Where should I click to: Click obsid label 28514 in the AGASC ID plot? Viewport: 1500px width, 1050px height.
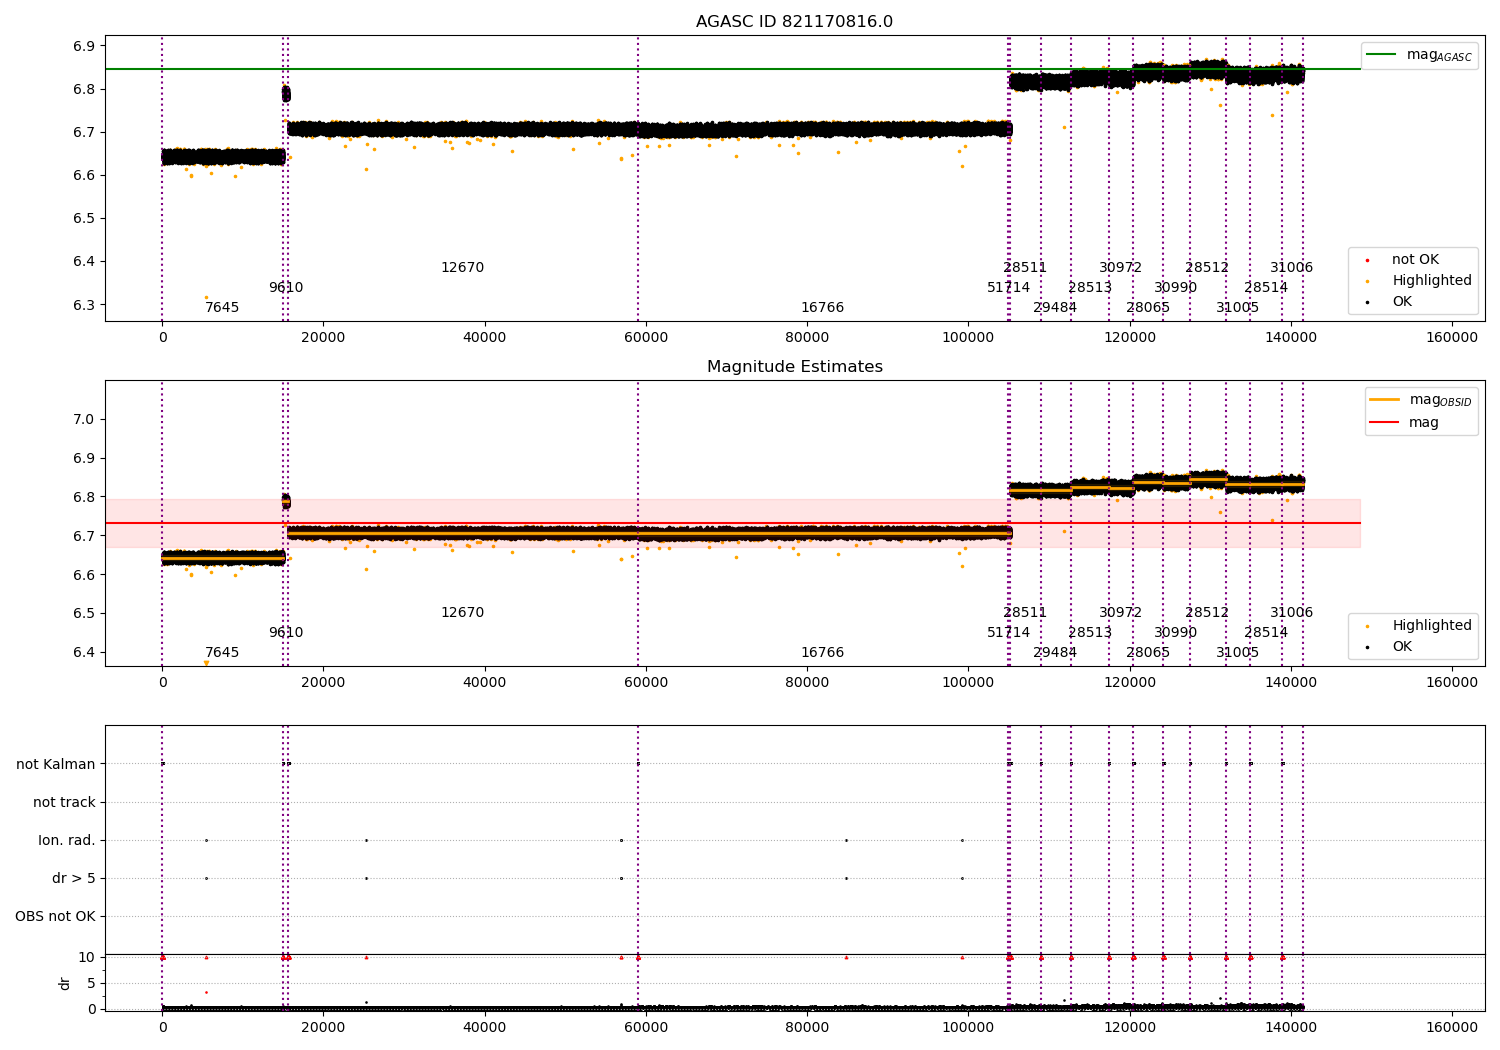(1266, 288)
